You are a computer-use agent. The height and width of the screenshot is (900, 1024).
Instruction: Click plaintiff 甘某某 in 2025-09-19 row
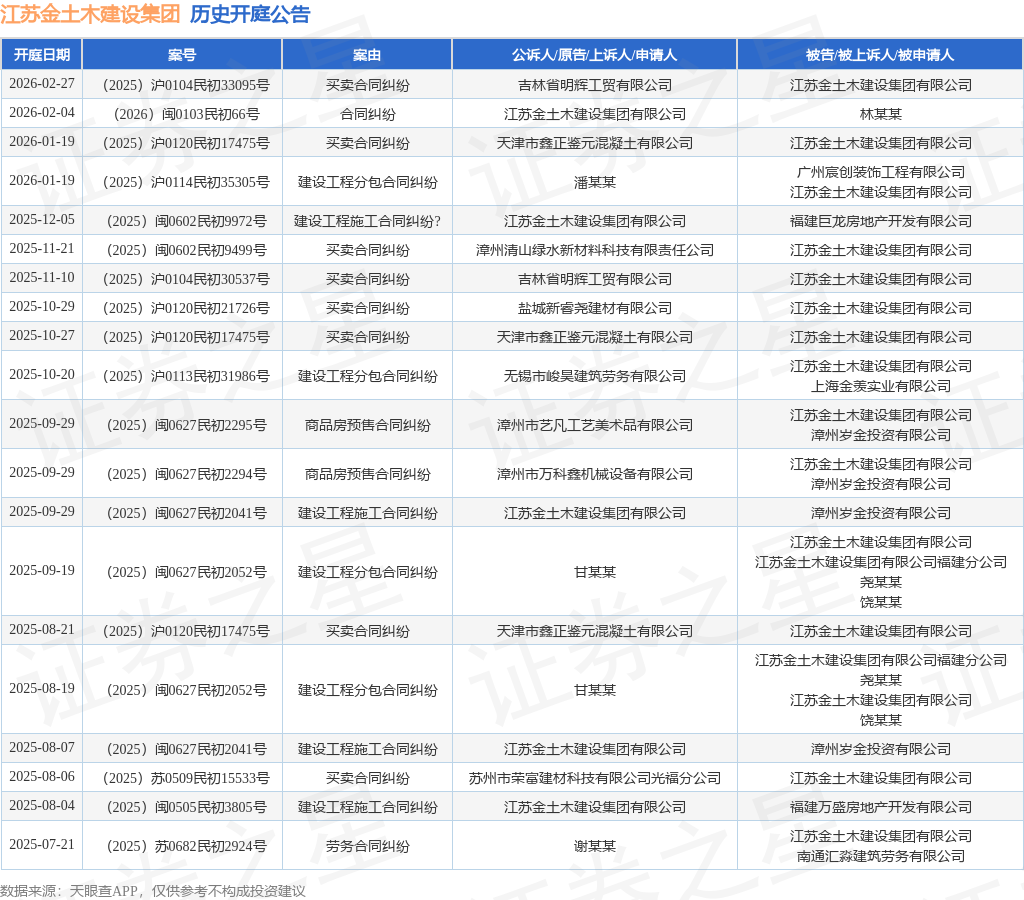pos(594,572)
